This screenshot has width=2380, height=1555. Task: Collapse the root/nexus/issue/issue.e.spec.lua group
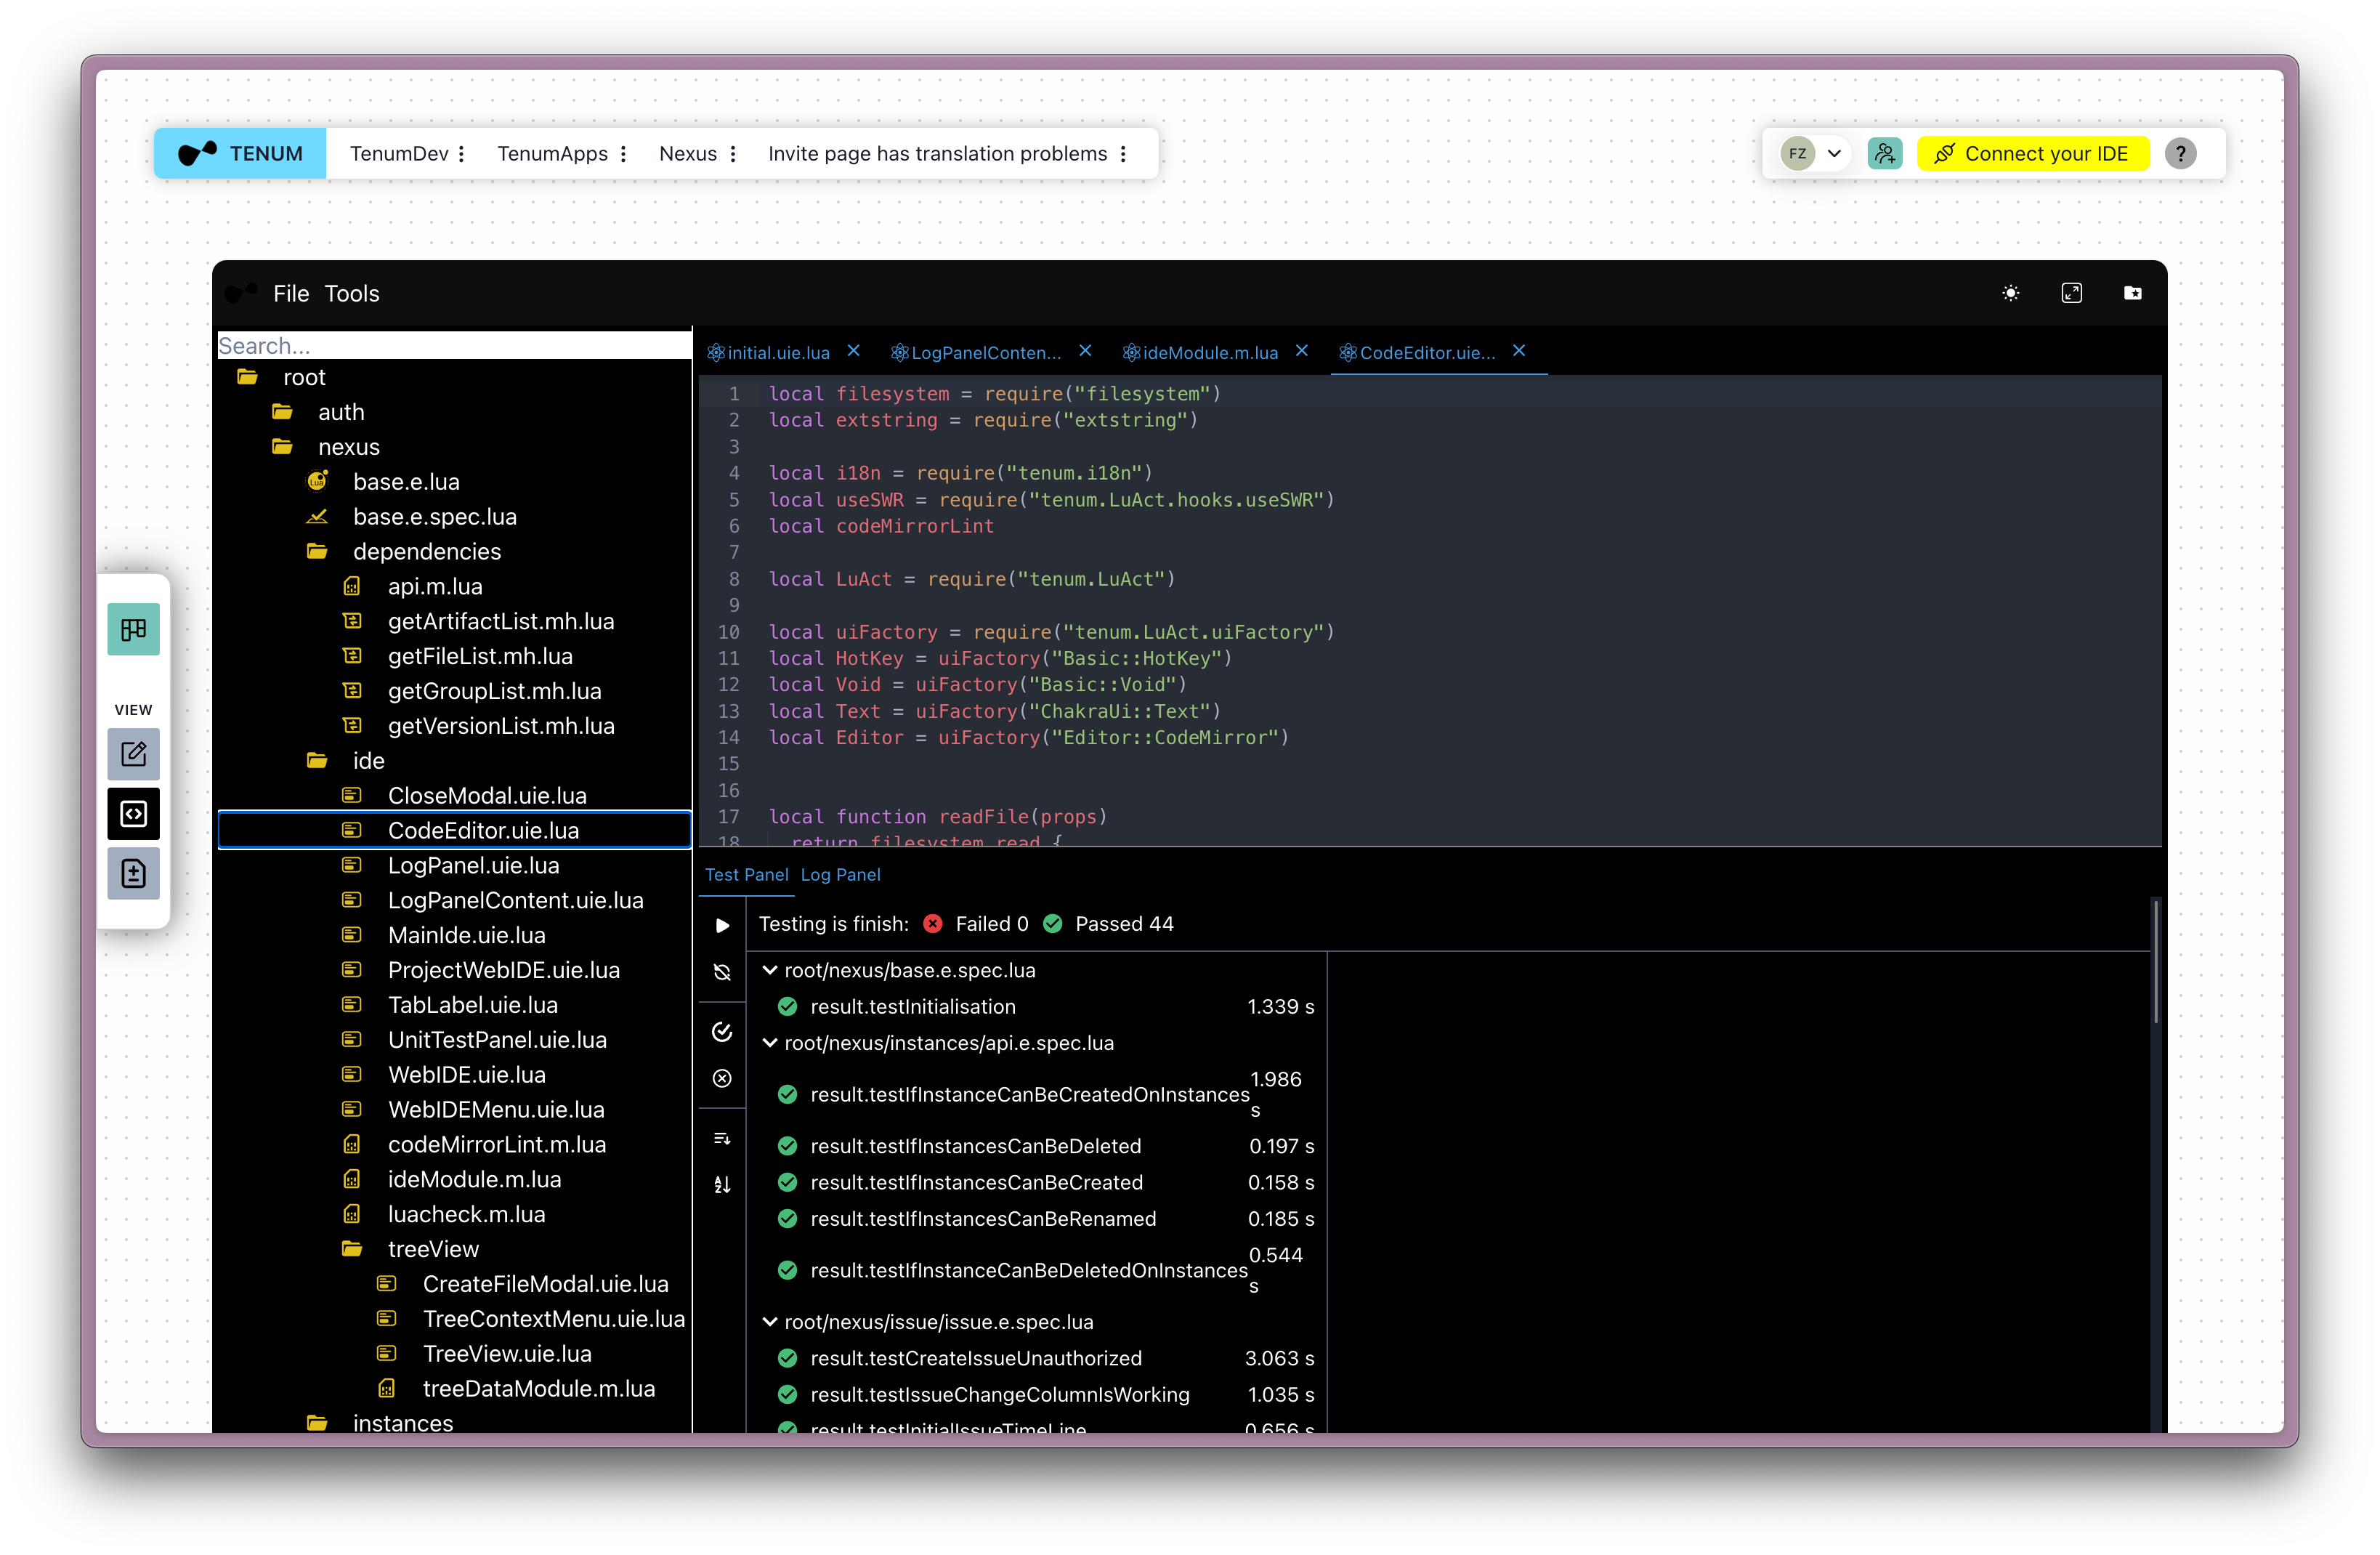(770, 1322)
